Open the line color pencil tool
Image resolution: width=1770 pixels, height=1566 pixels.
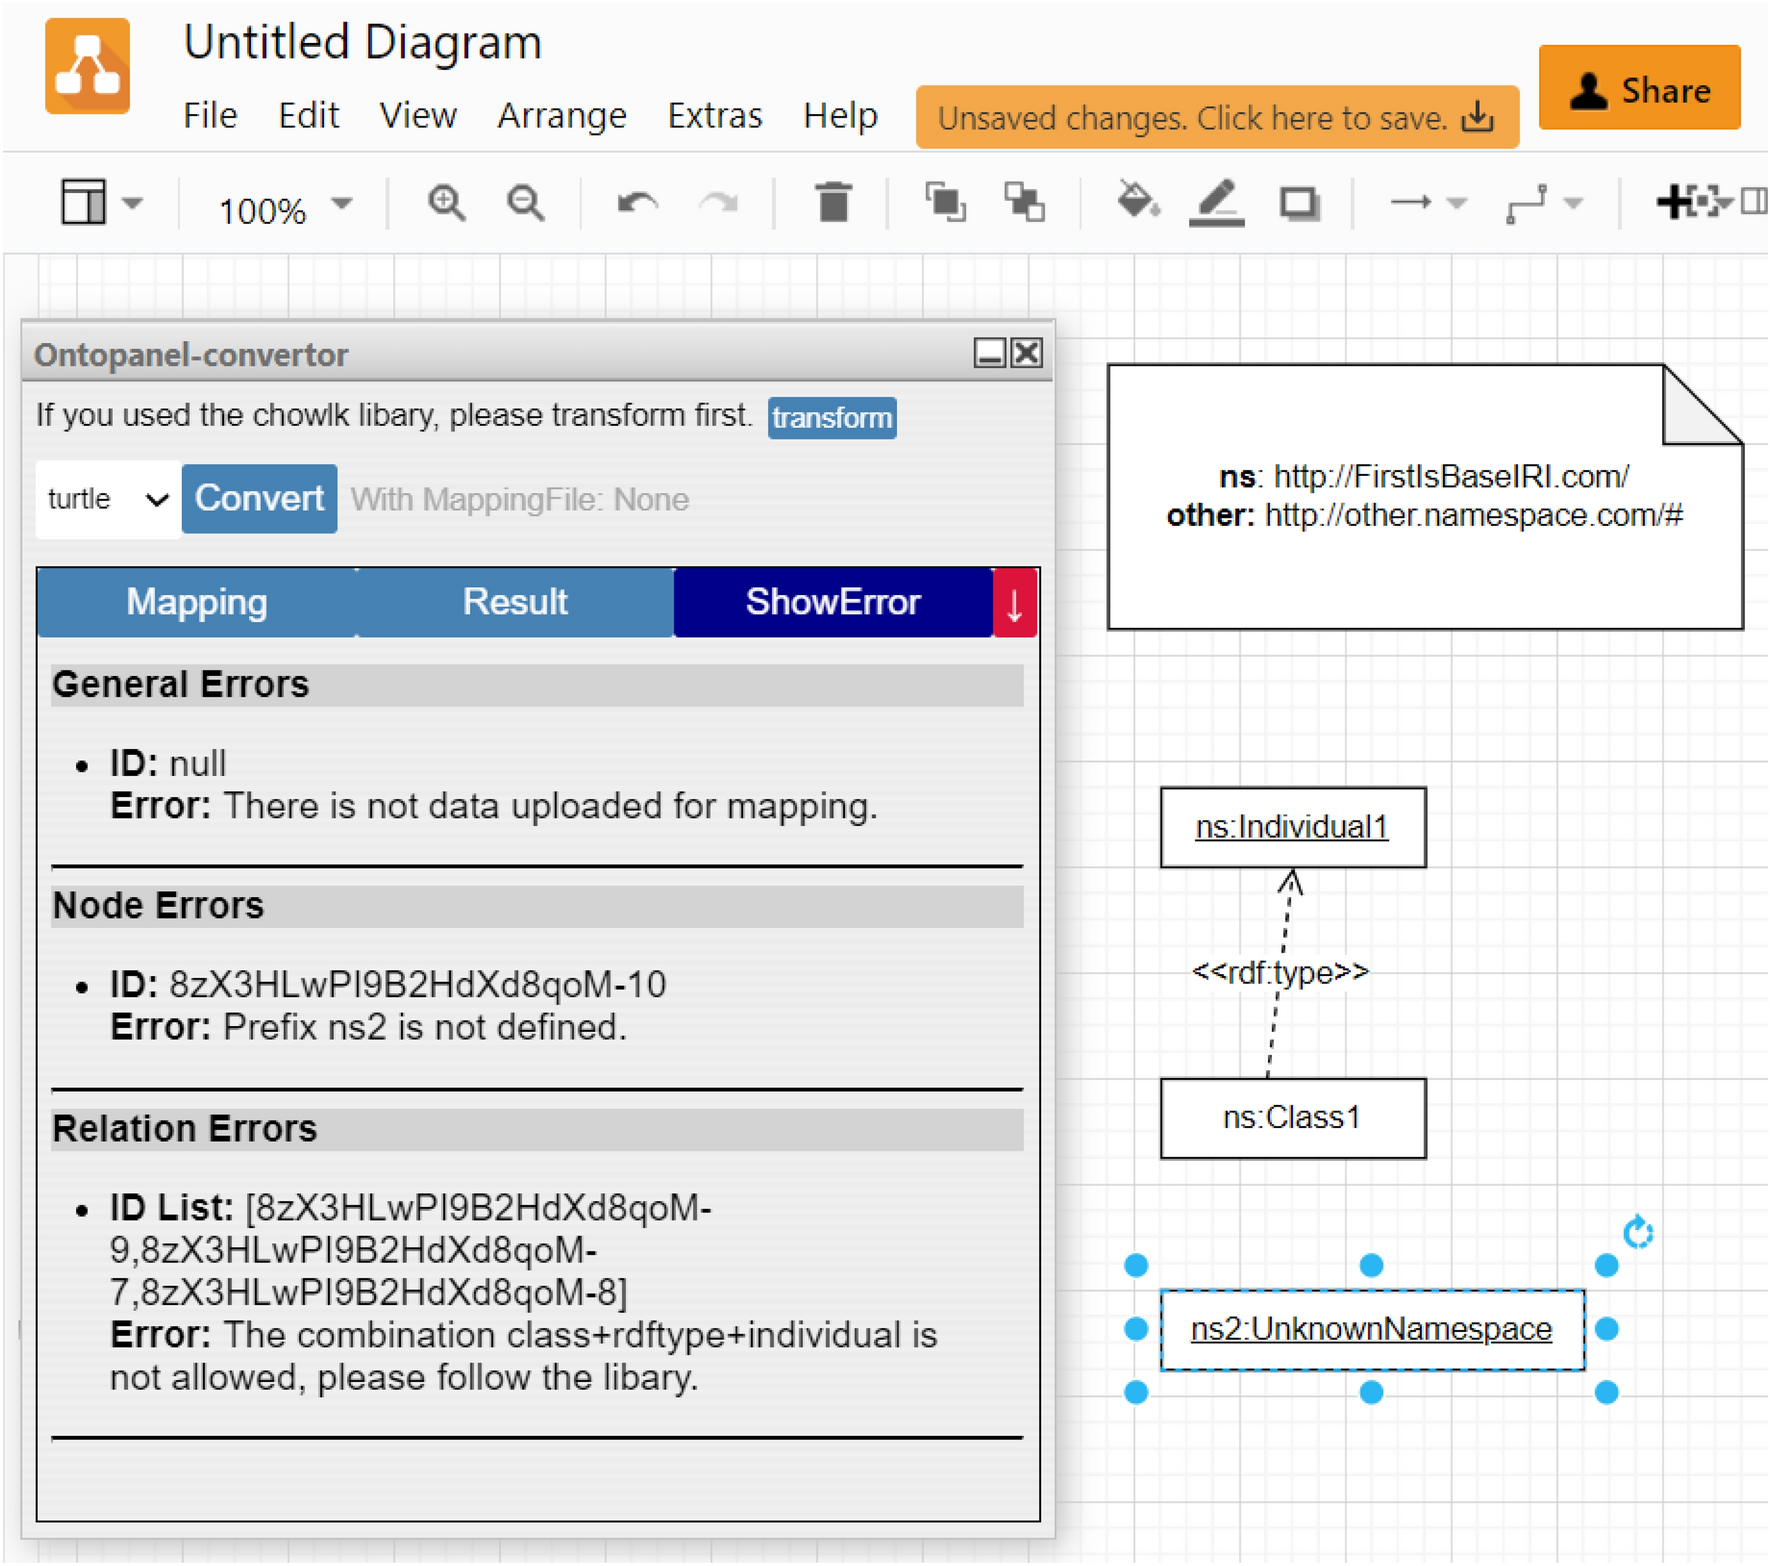coord(1216,203)
